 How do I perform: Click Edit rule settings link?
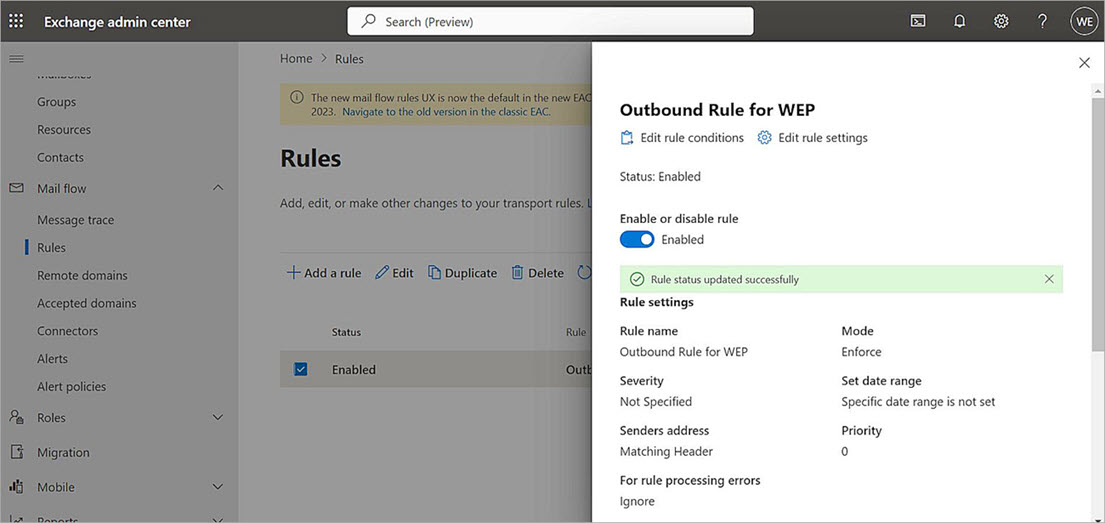[x=812, y=138]
